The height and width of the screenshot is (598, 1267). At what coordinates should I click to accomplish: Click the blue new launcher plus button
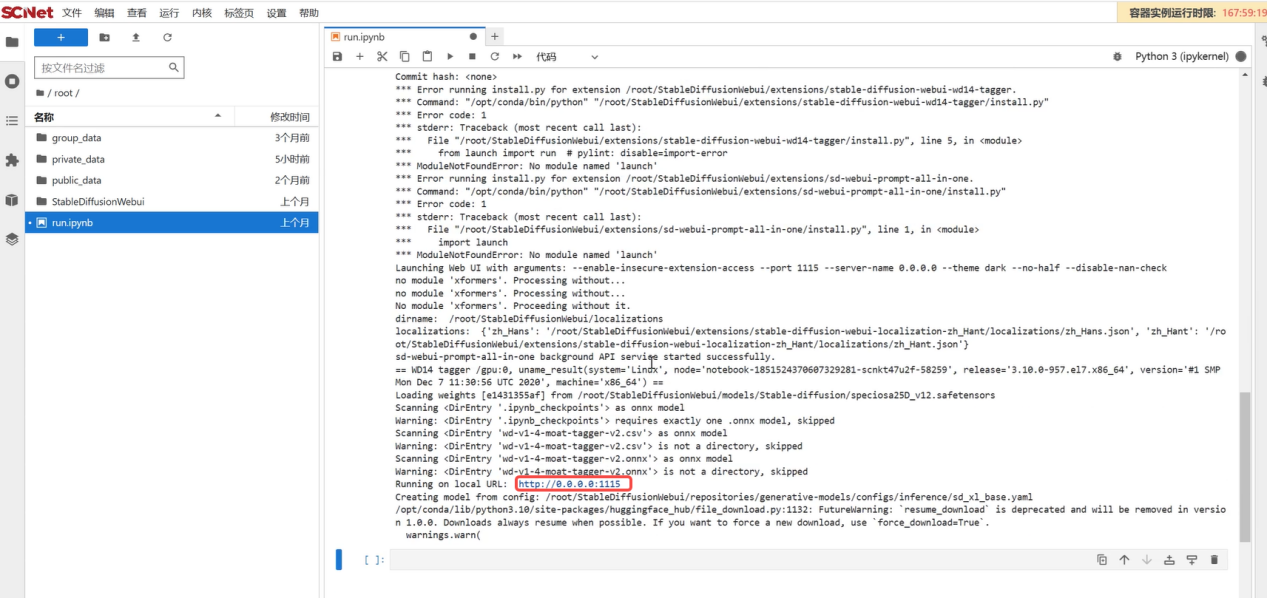tap(61, 37)
